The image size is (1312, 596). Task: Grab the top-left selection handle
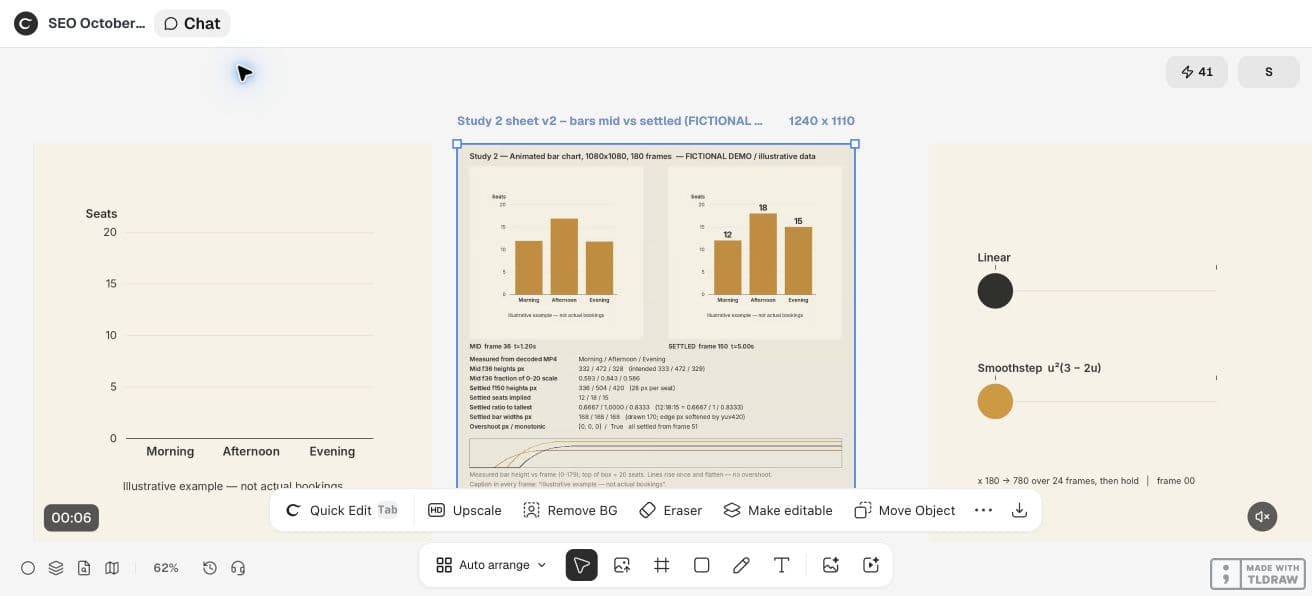coord(458,144)
